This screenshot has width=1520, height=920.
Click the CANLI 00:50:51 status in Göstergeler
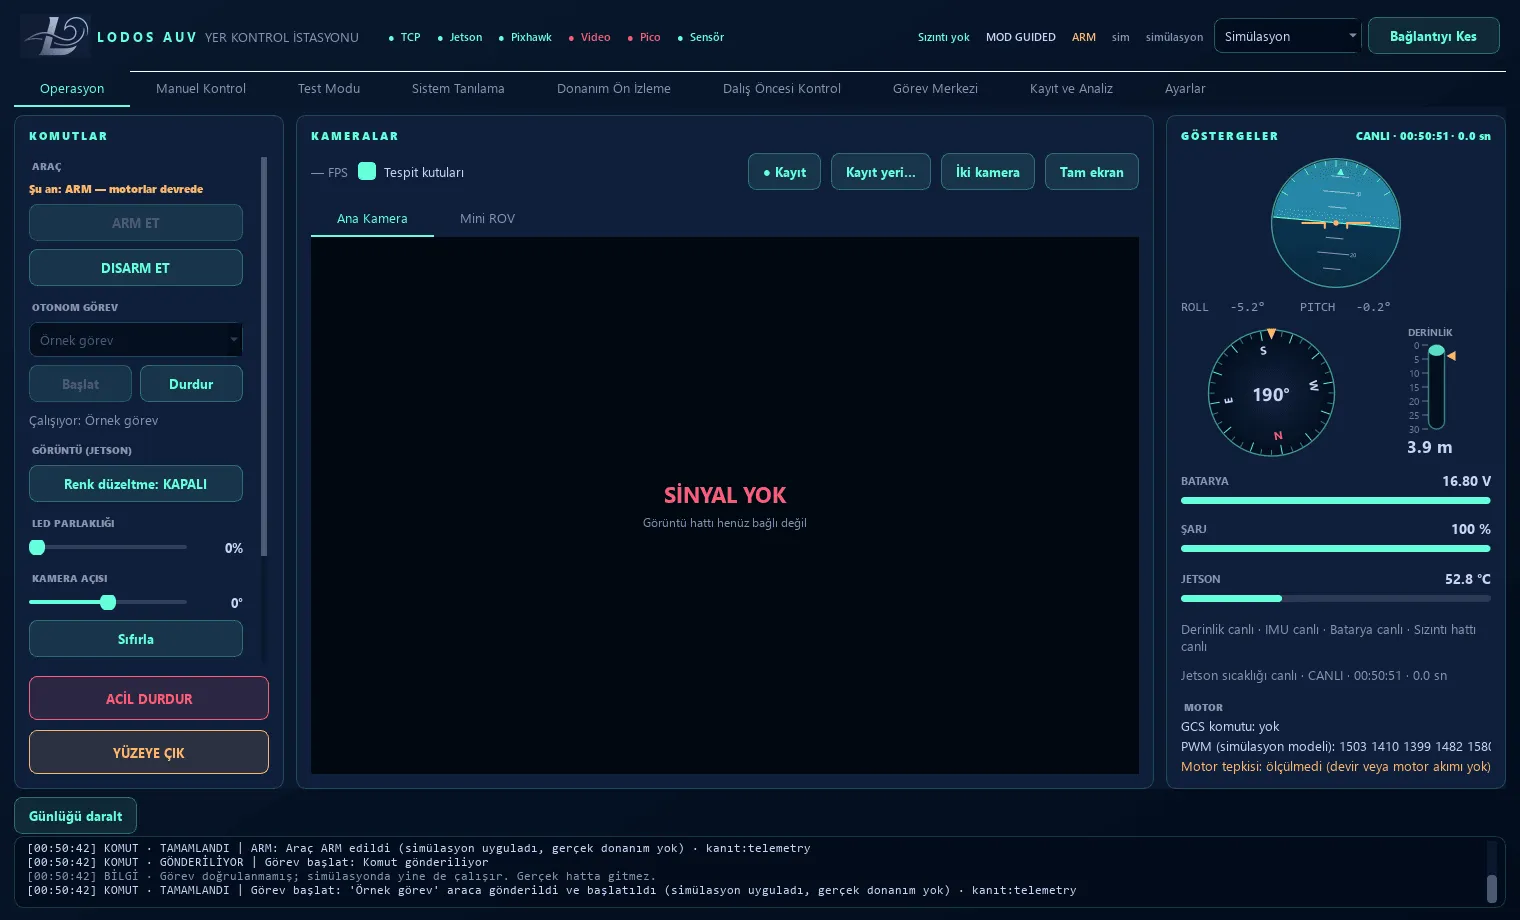(x=1423, y=136)
